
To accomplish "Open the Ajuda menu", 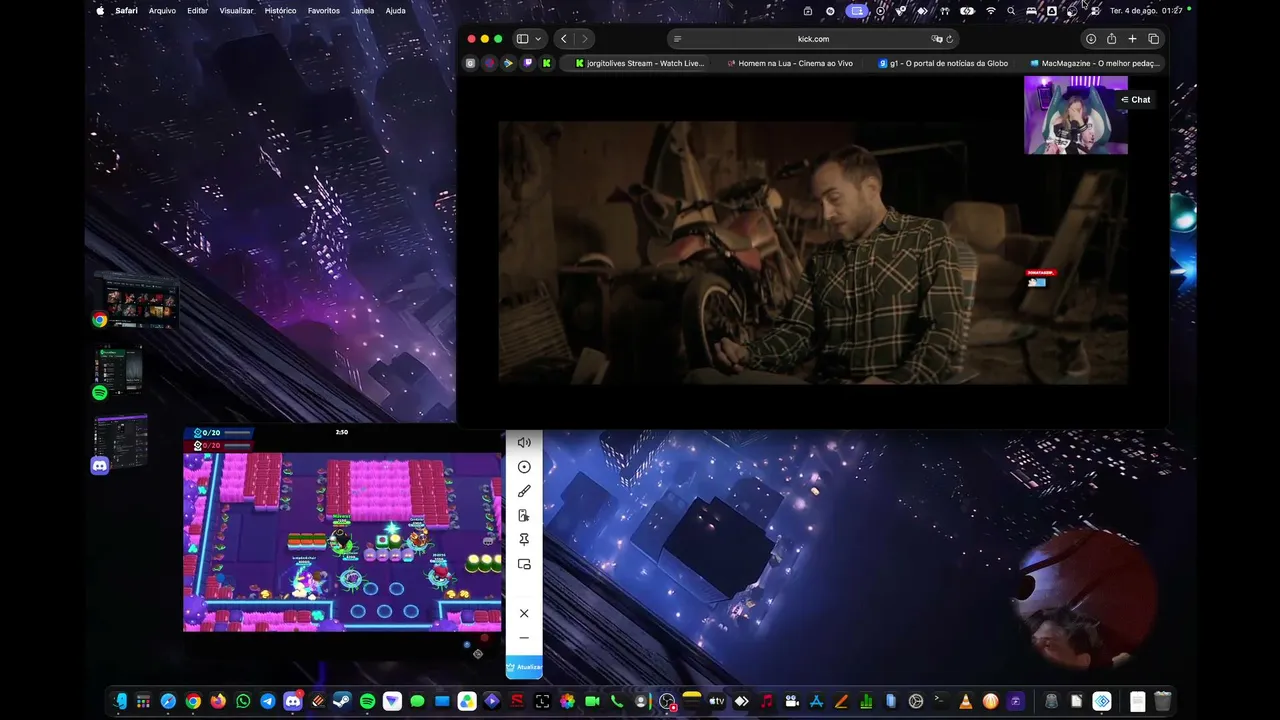I will [395, 11].
